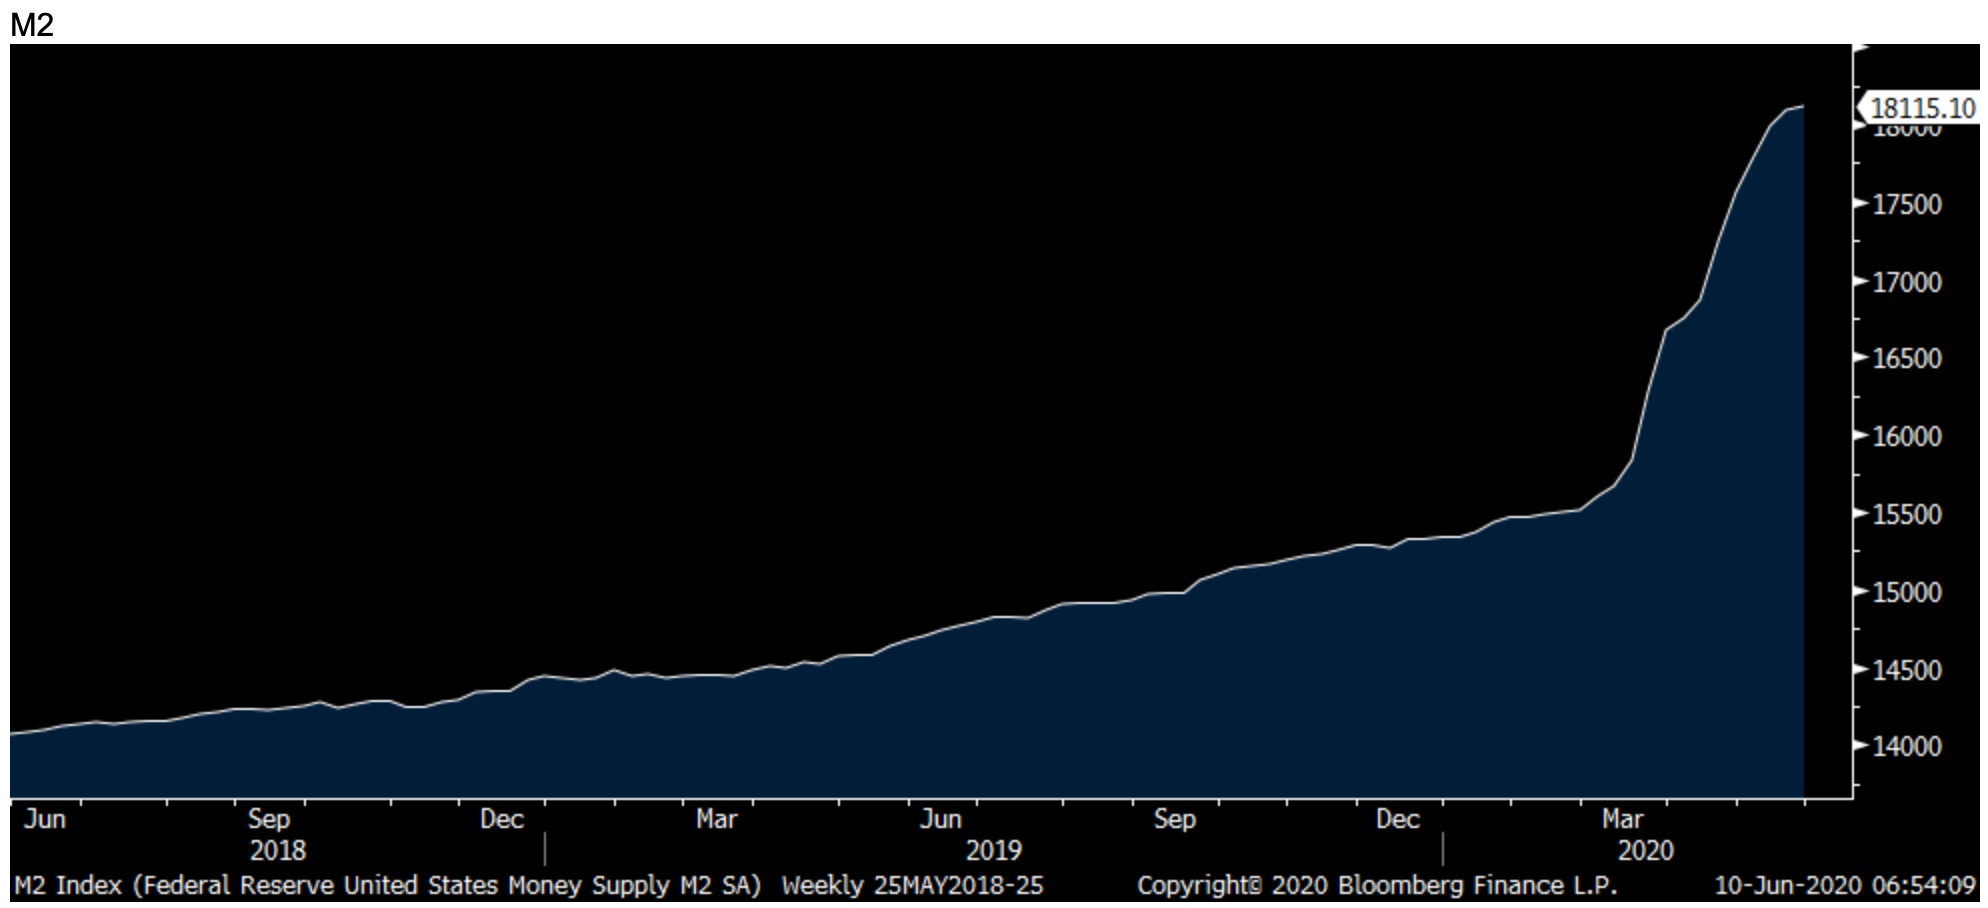Click the Sep label directly above 2018
The width and height of the screenshot is (1988, 908).
(269, 820)
